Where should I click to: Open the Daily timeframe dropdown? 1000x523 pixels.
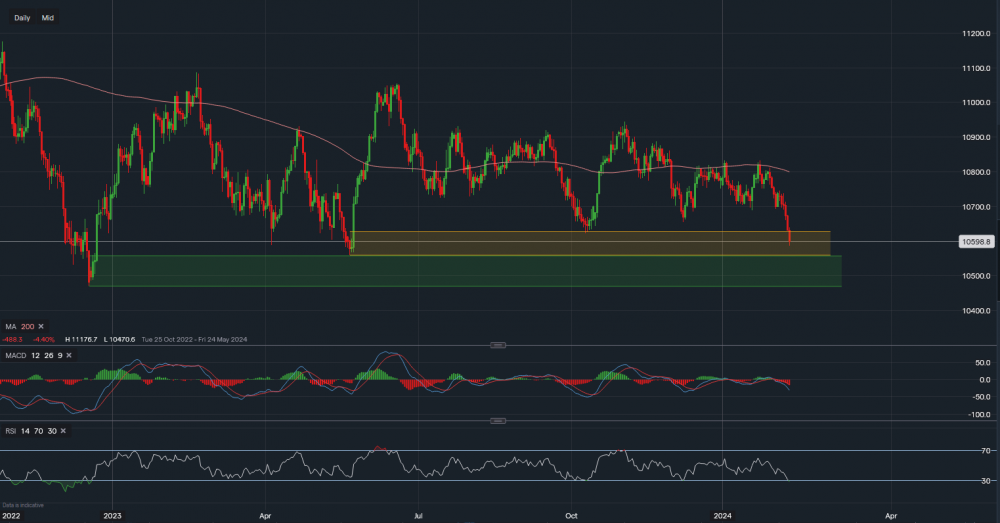(x=22, y=18)
